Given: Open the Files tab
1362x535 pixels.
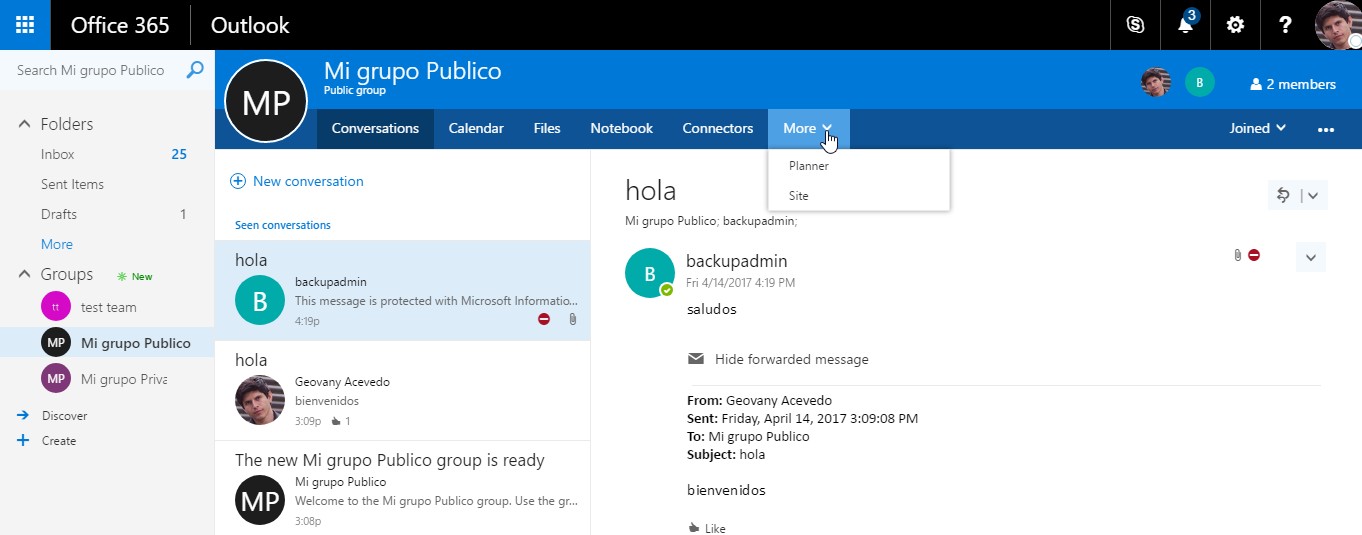Looking at the screenshot, I should (x=547, y=128).
